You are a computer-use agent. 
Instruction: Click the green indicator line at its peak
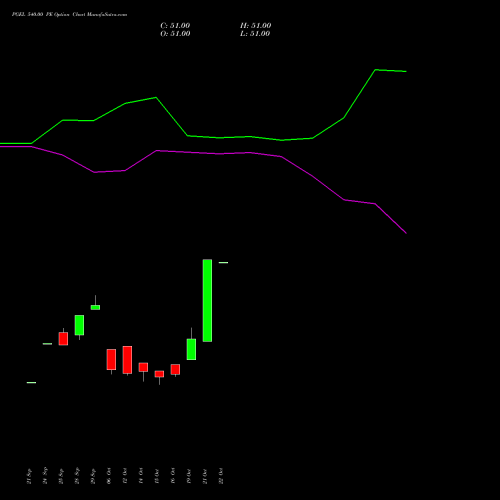point(375,70)
